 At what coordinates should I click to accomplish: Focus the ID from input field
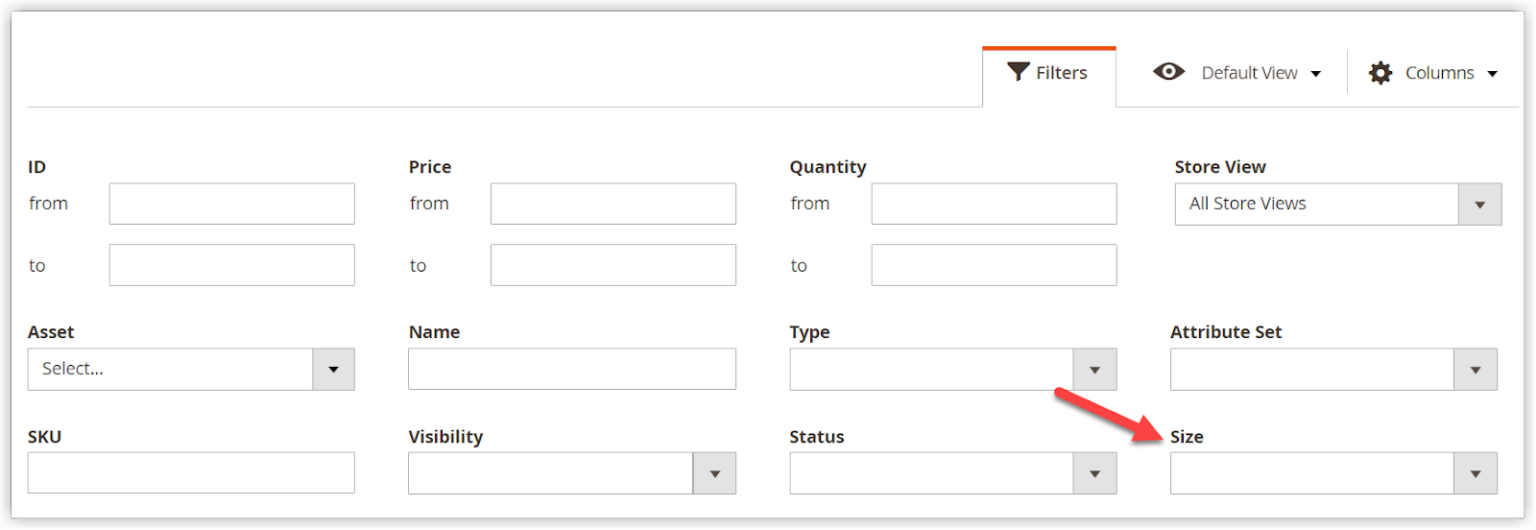tap(232, 204)
